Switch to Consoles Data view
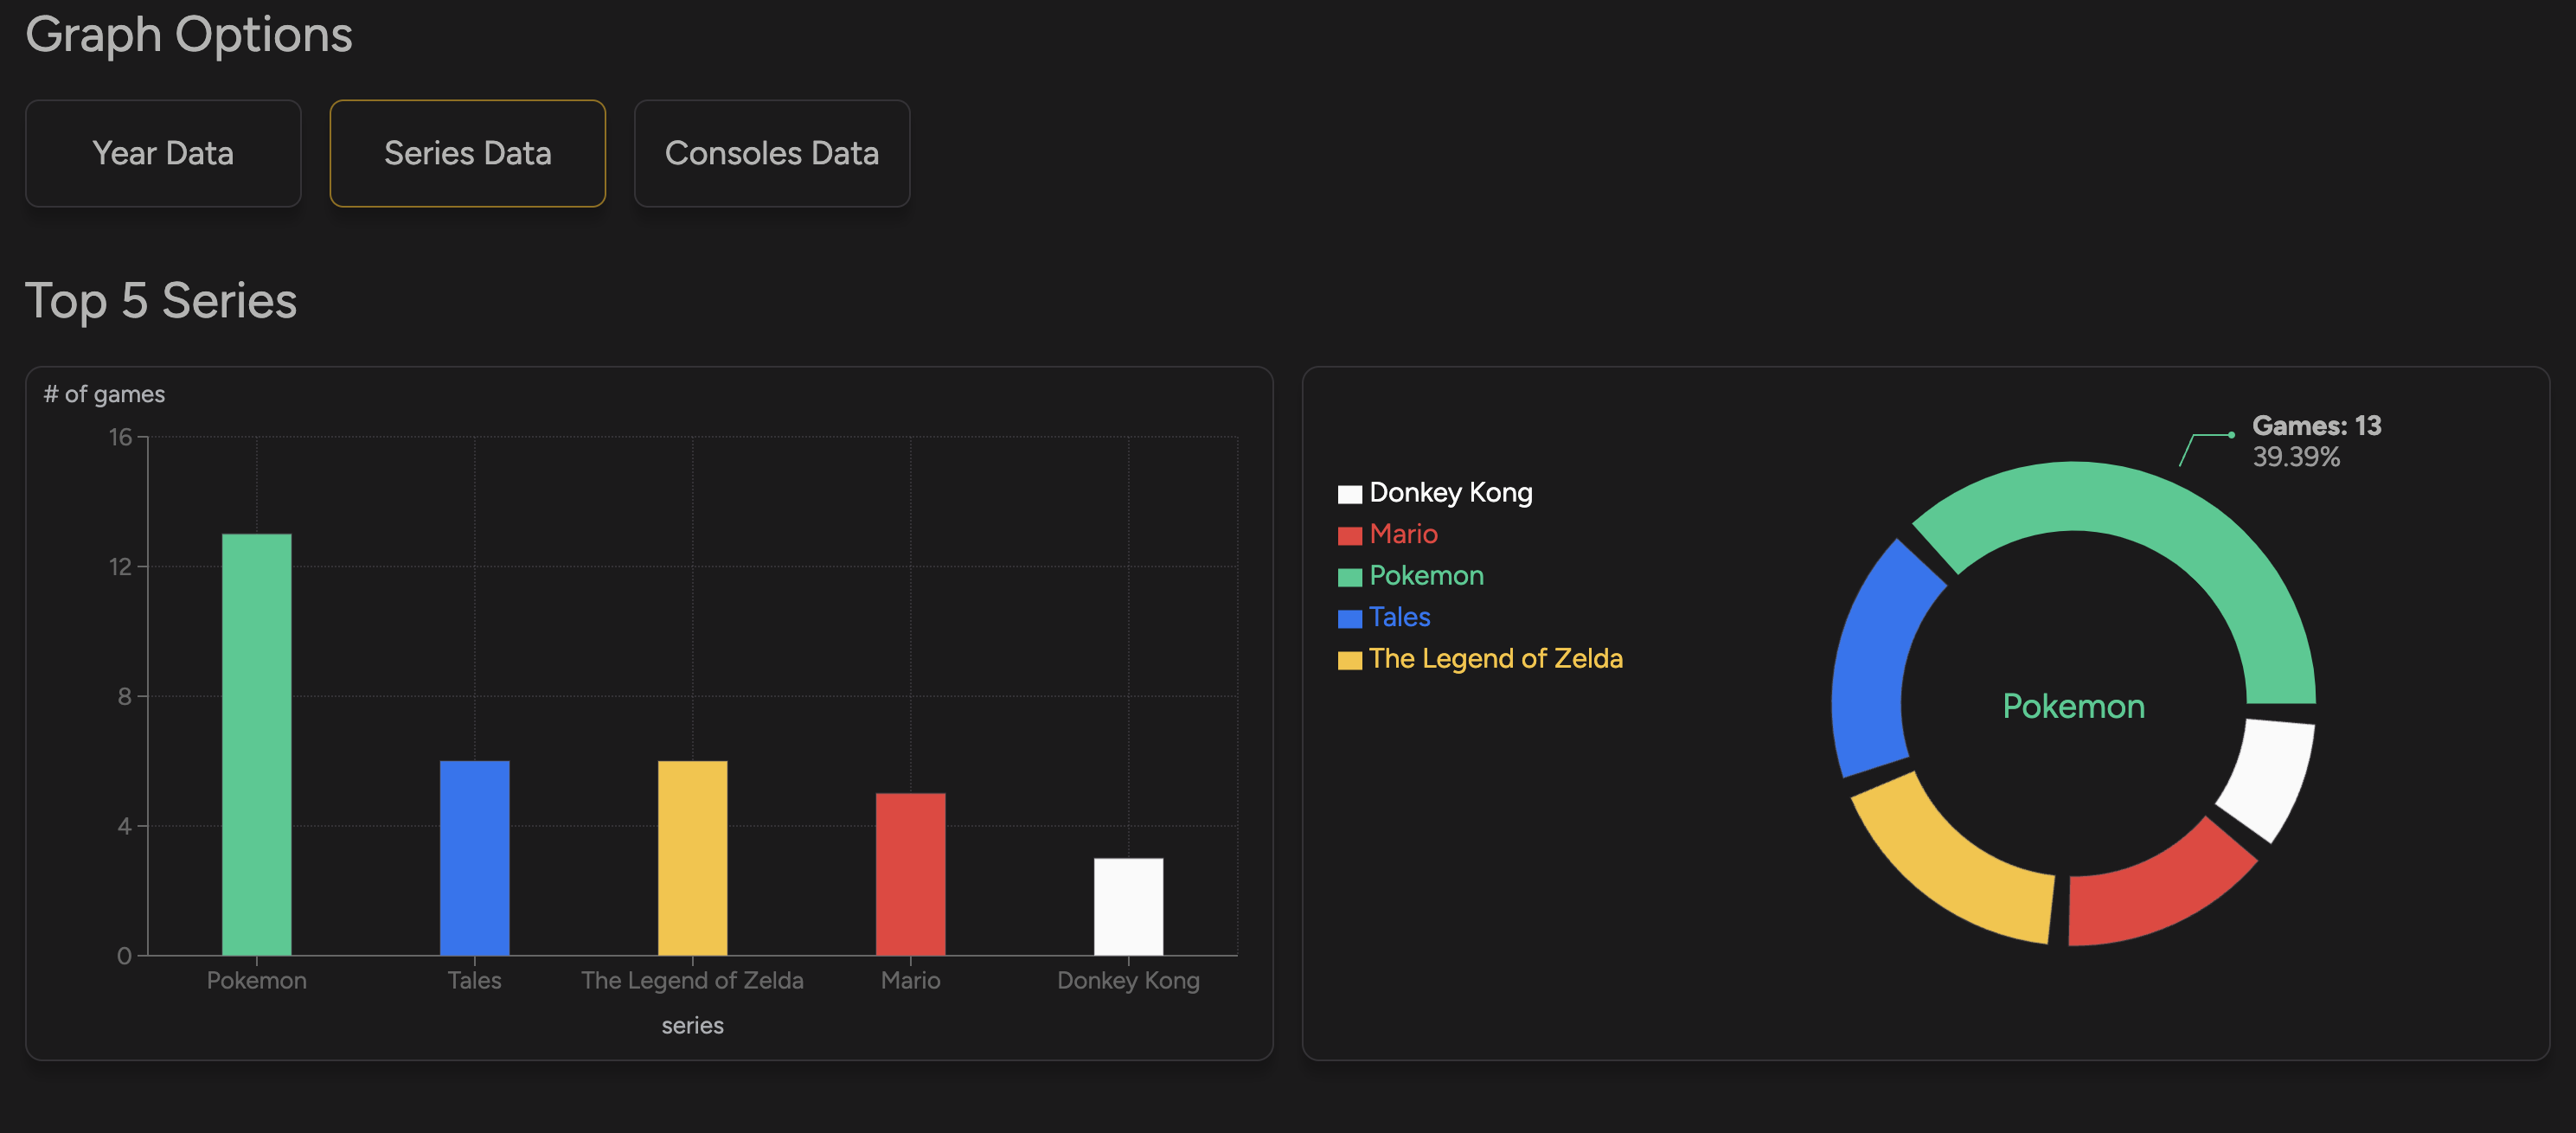The width and height of the screenshot is (2576, 1133). pyautogui.click(x=771, y=153)
